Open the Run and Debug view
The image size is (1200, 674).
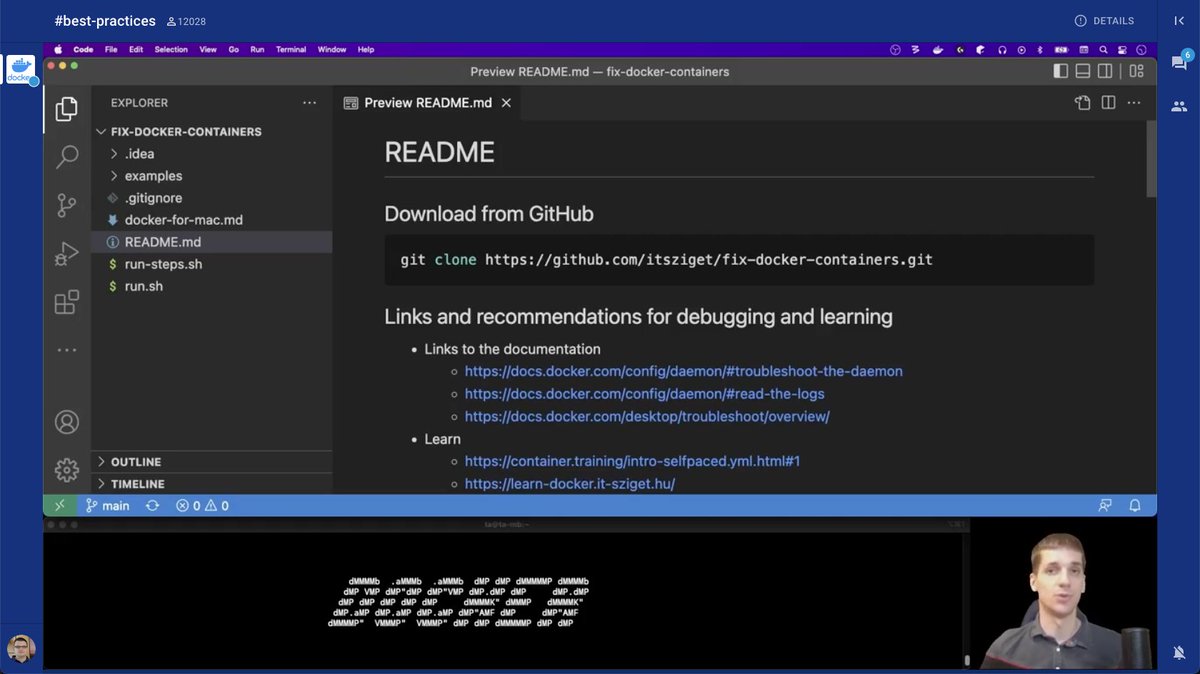click(x=67, y=254)
